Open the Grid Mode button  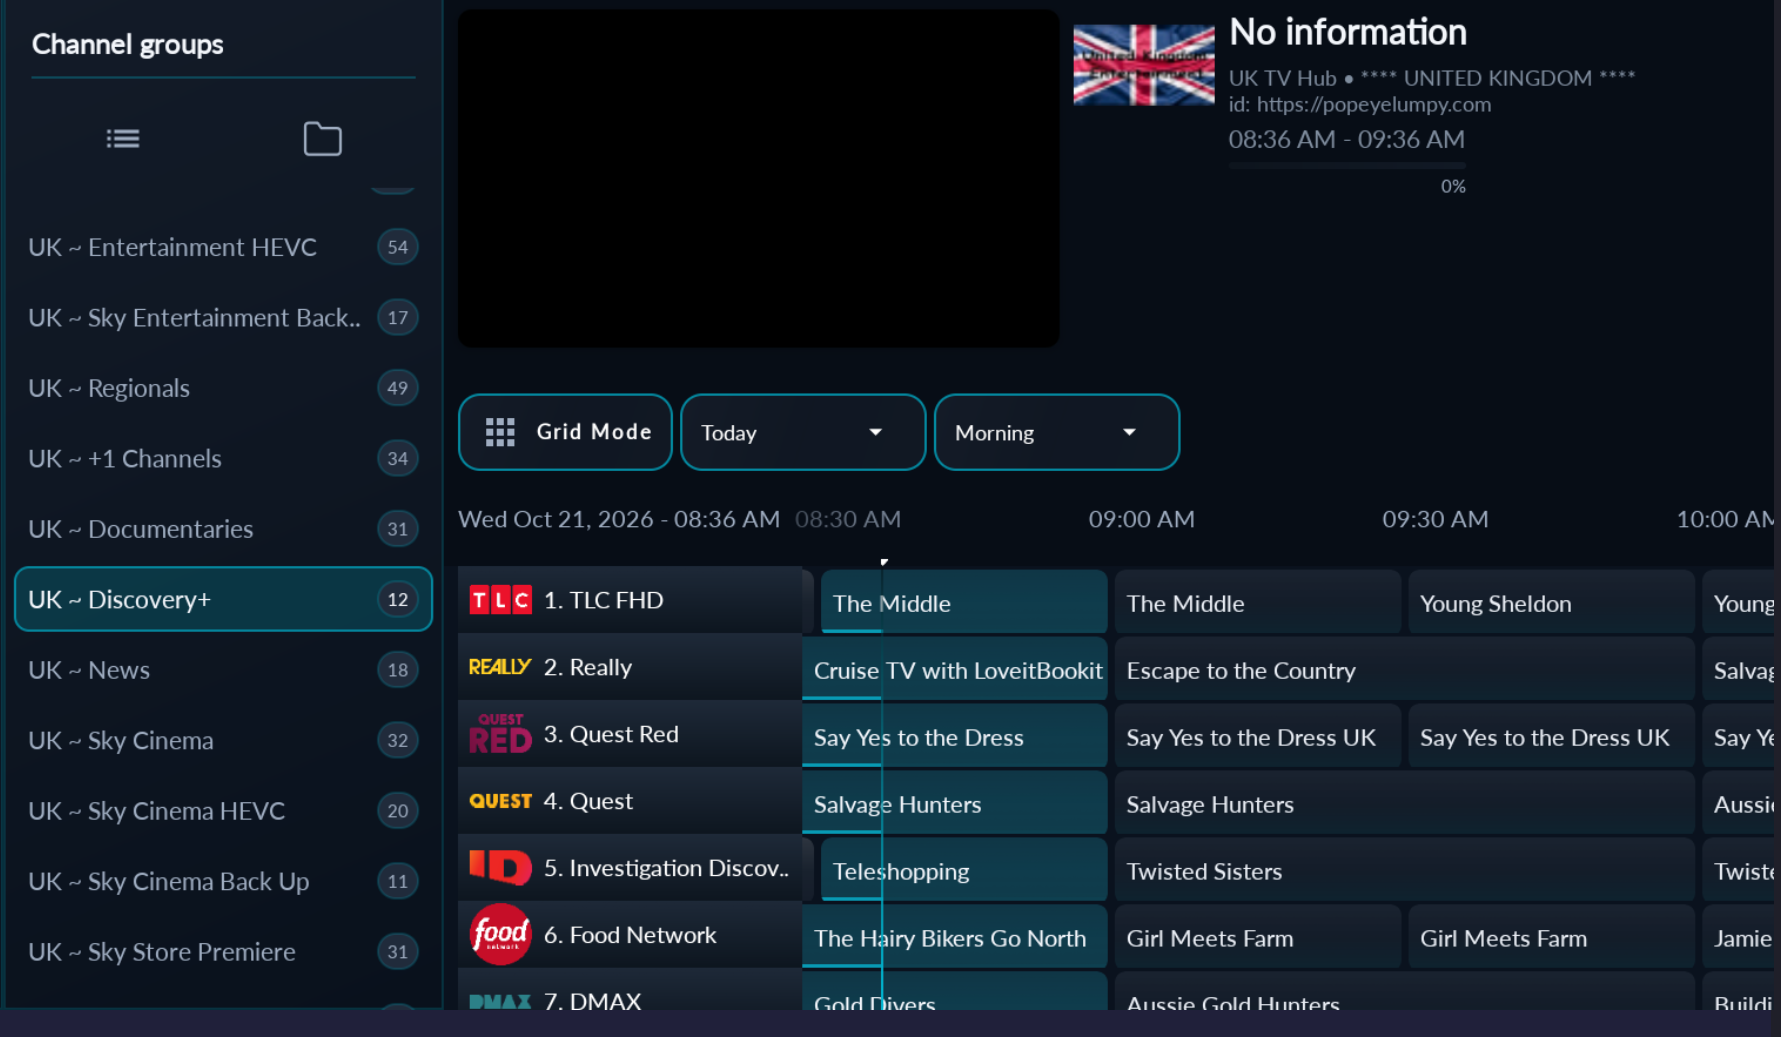pos(565,432)
